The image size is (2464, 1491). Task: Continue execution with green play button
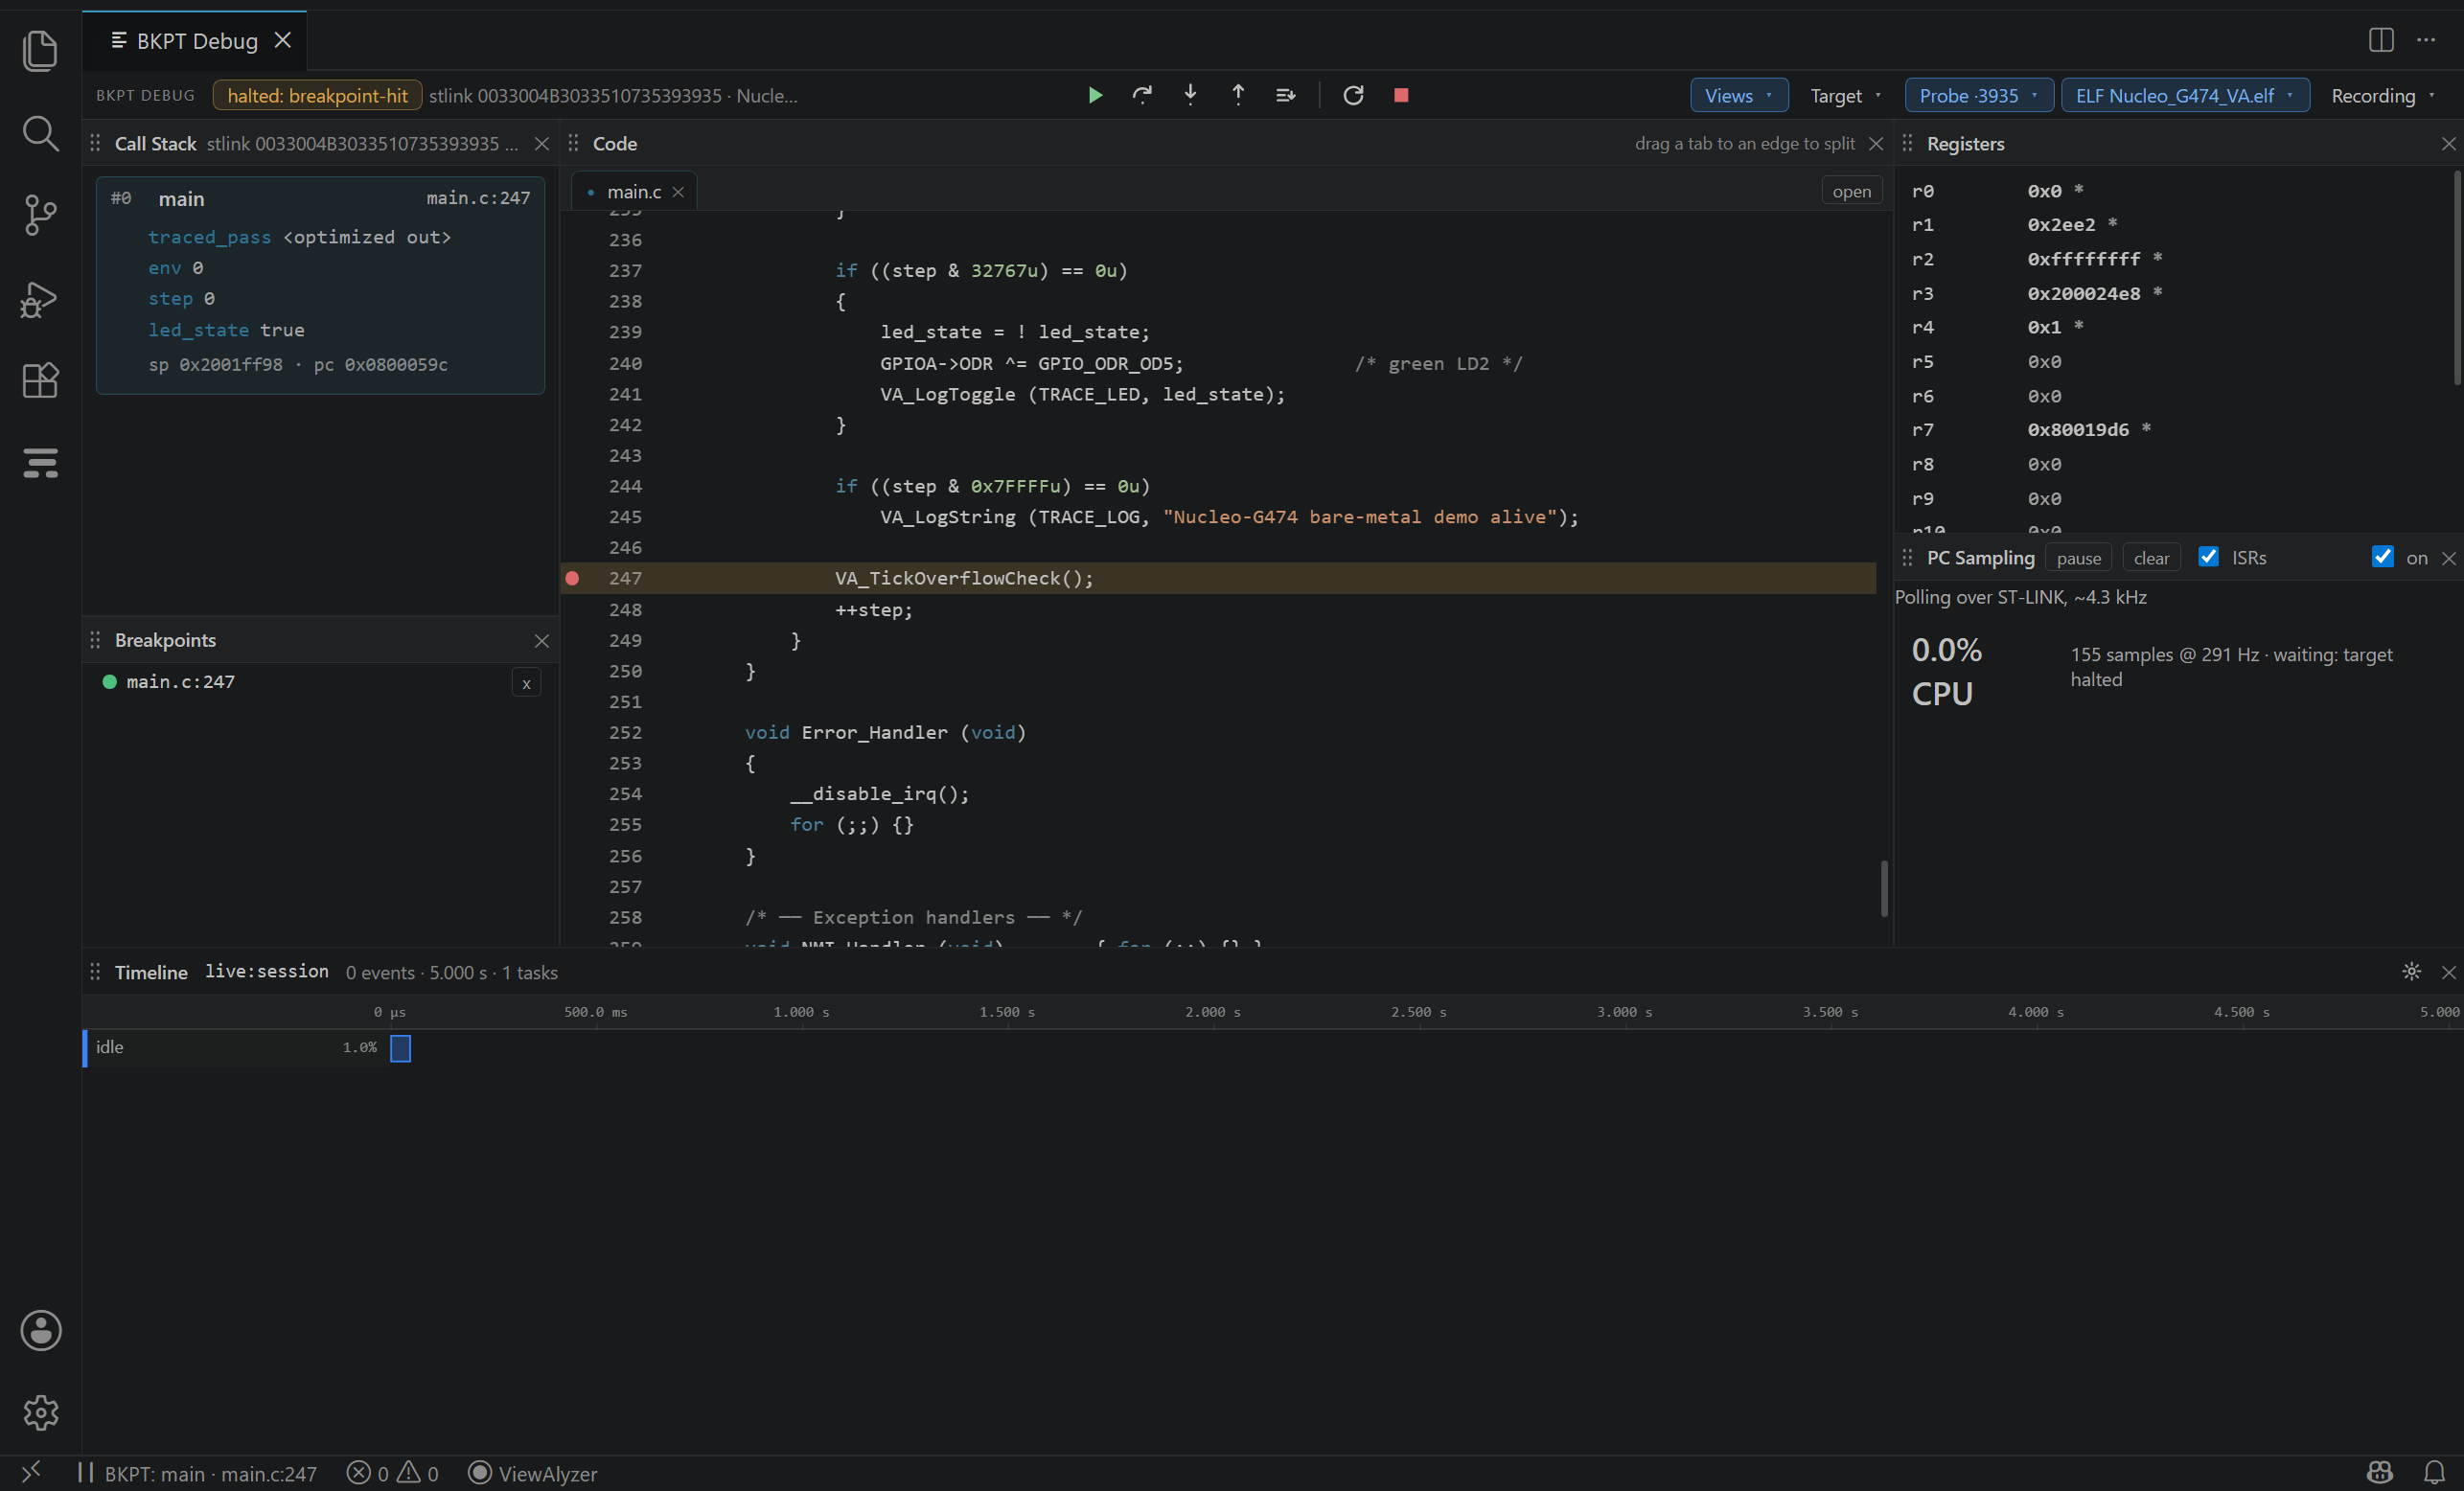[x=1095, y=95]
